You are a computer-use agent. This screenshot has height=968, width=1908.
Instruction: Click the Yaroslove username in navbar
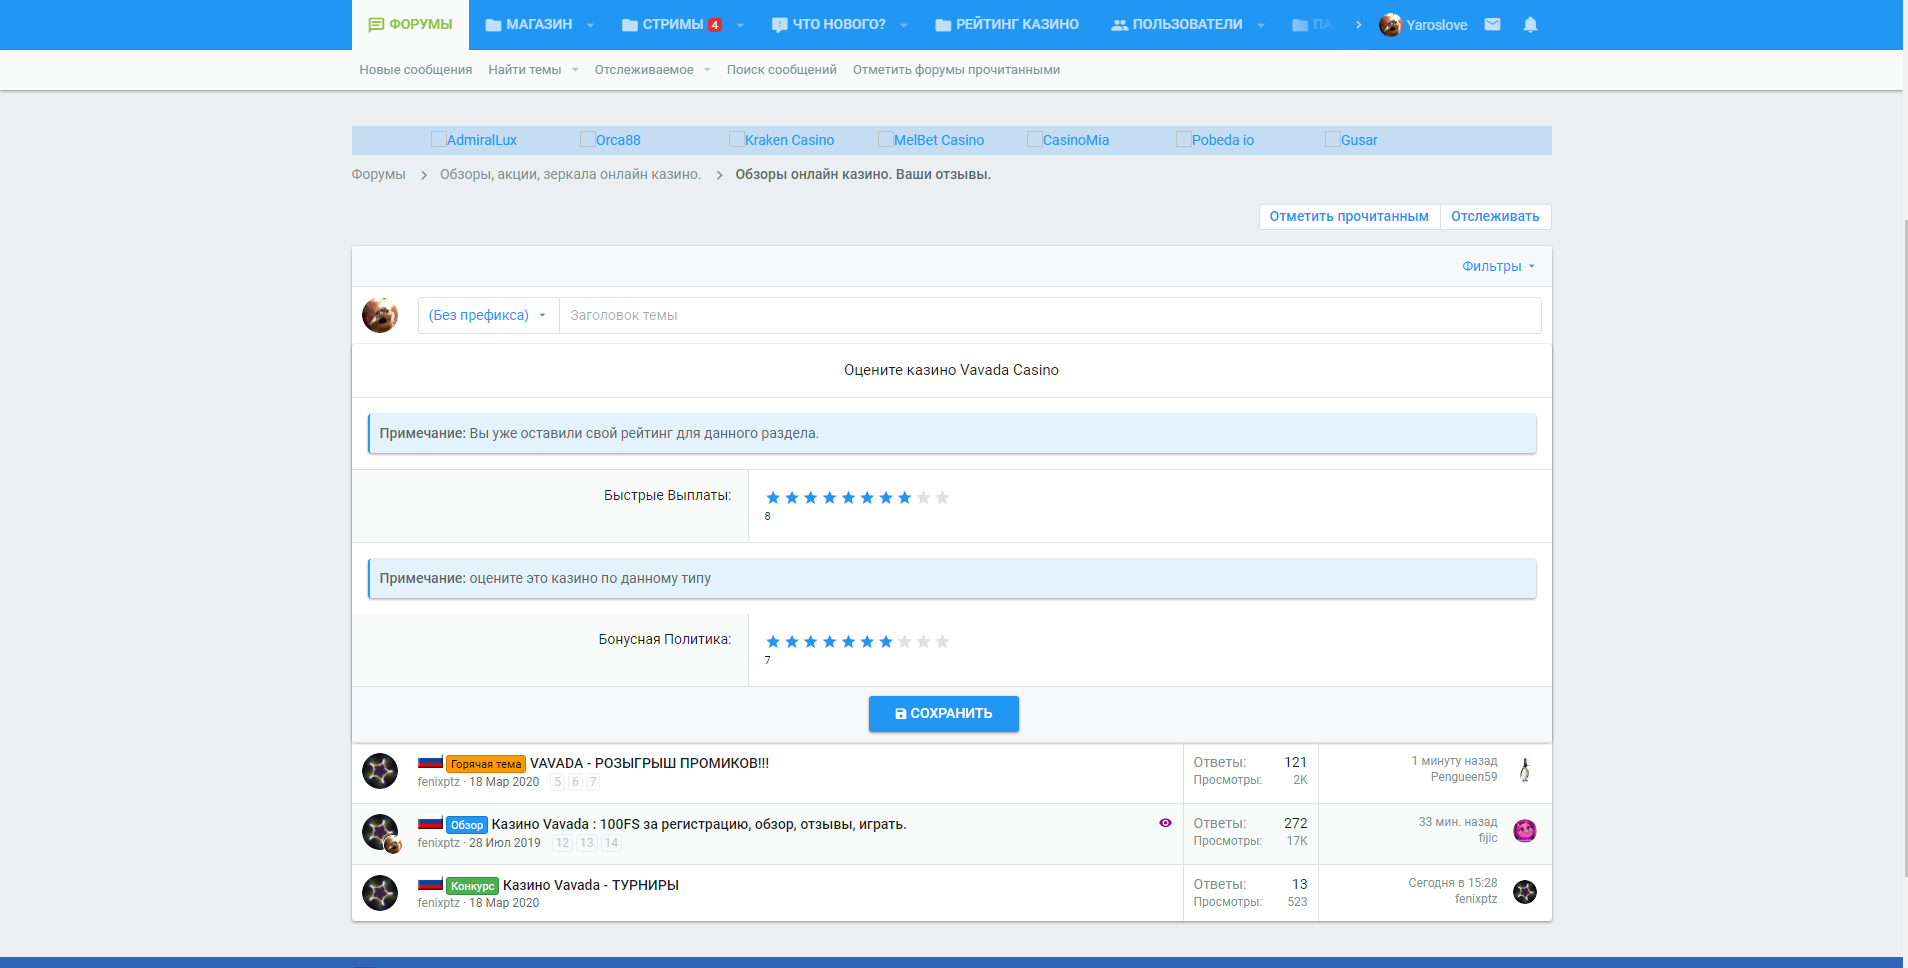click(1437, 25)
